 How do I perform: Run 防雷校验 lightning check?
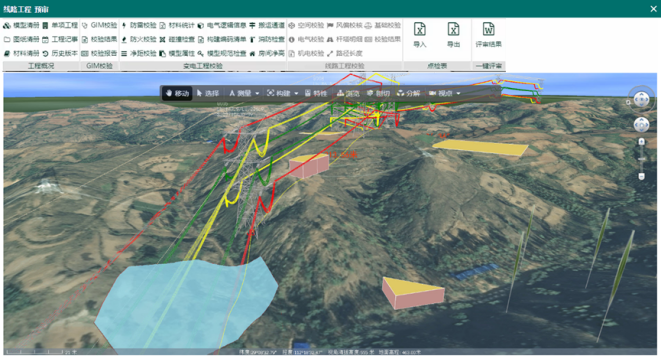click(x=139, y=25)
